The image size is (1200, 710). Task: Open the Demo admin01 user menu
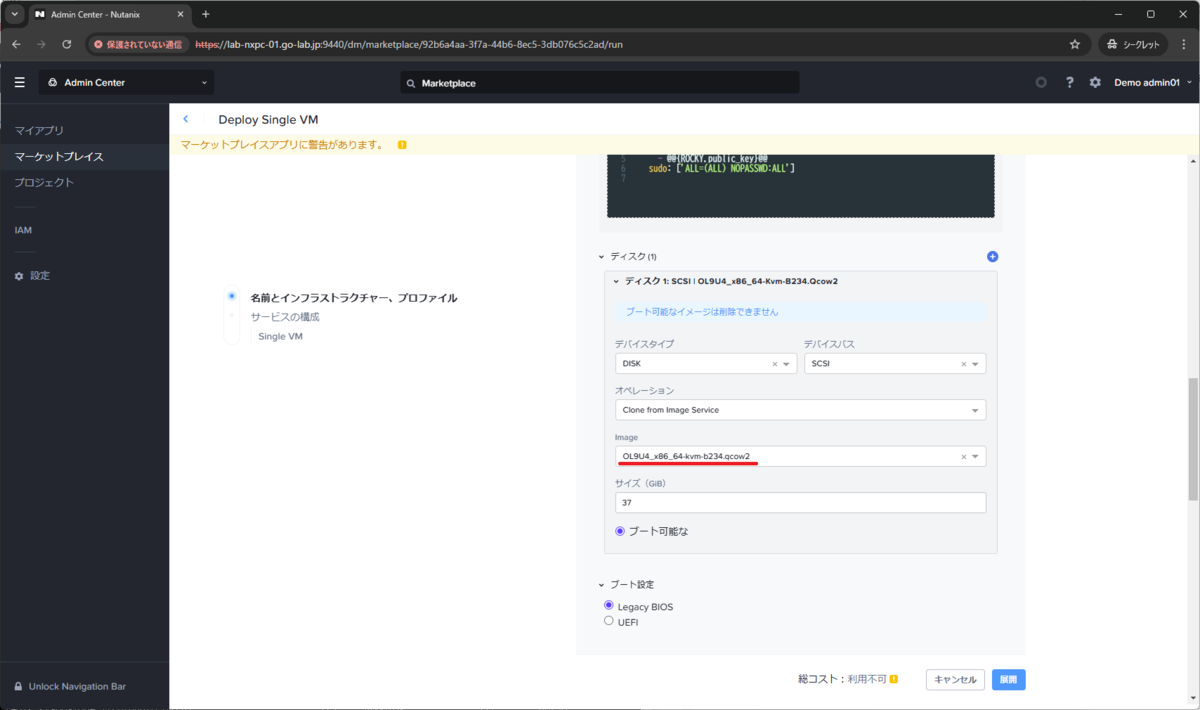coord(1153,83)
